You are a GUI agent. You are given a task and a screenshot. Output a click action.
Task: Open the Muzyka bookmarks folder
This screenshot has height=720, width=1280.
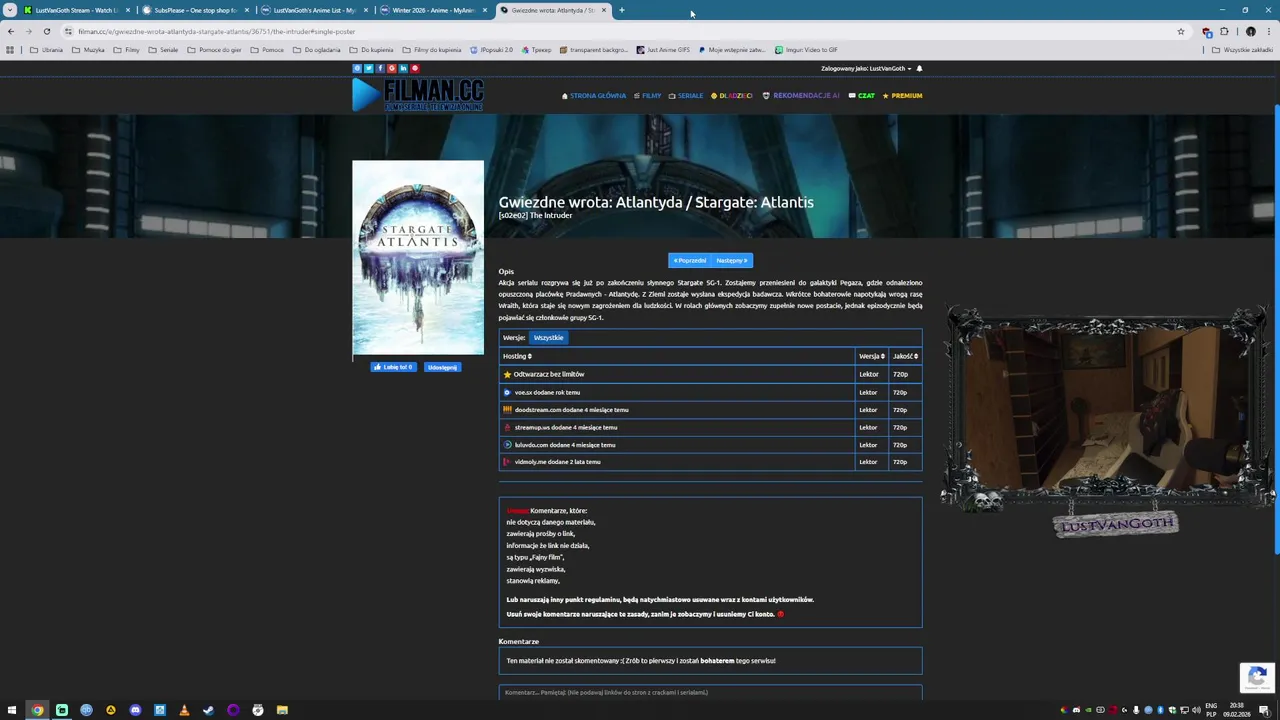pos(88,50)
